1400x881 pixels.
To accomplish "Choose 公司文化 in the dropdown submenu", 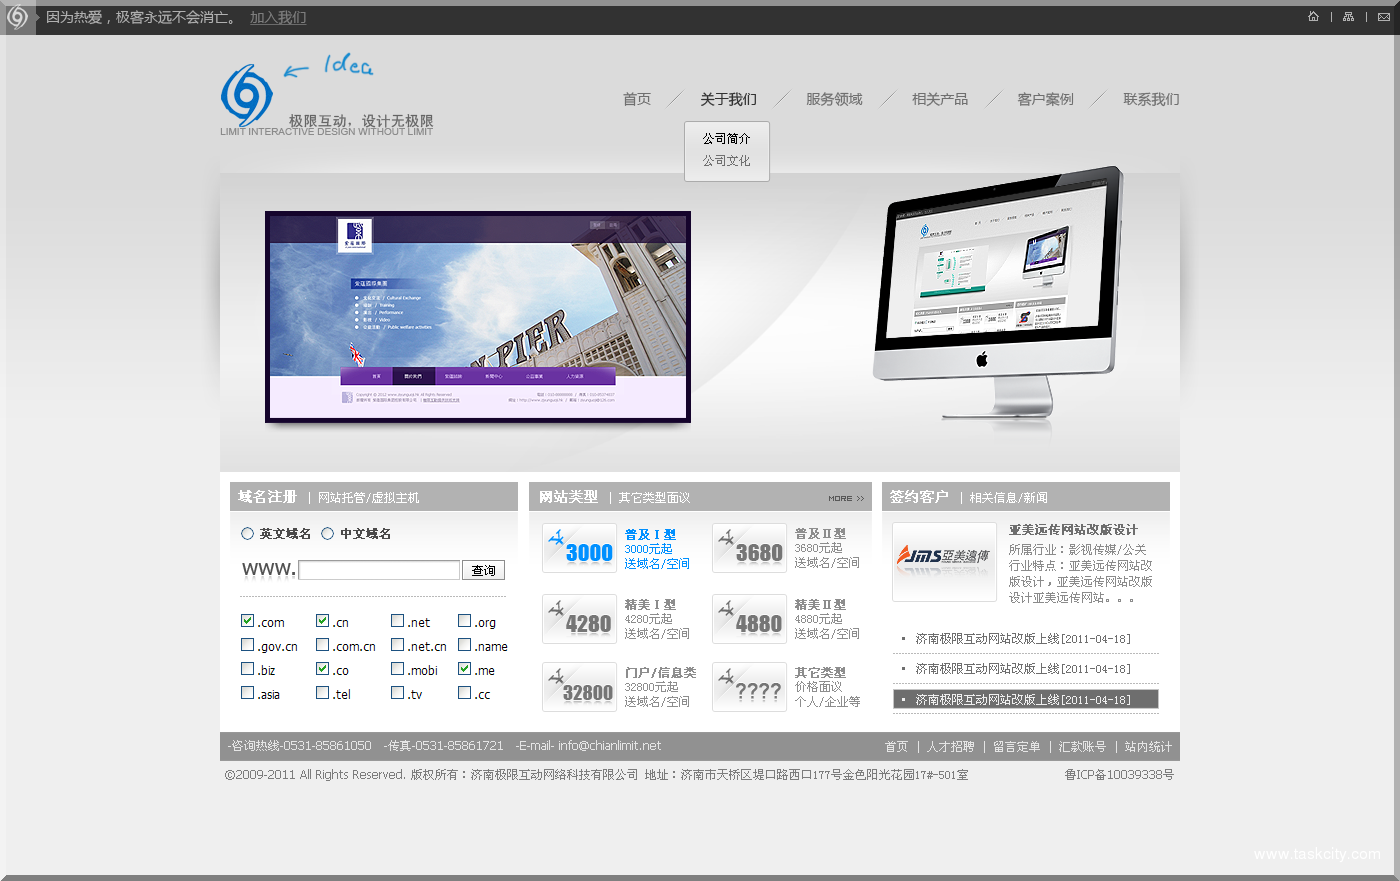I will point(726,161).
